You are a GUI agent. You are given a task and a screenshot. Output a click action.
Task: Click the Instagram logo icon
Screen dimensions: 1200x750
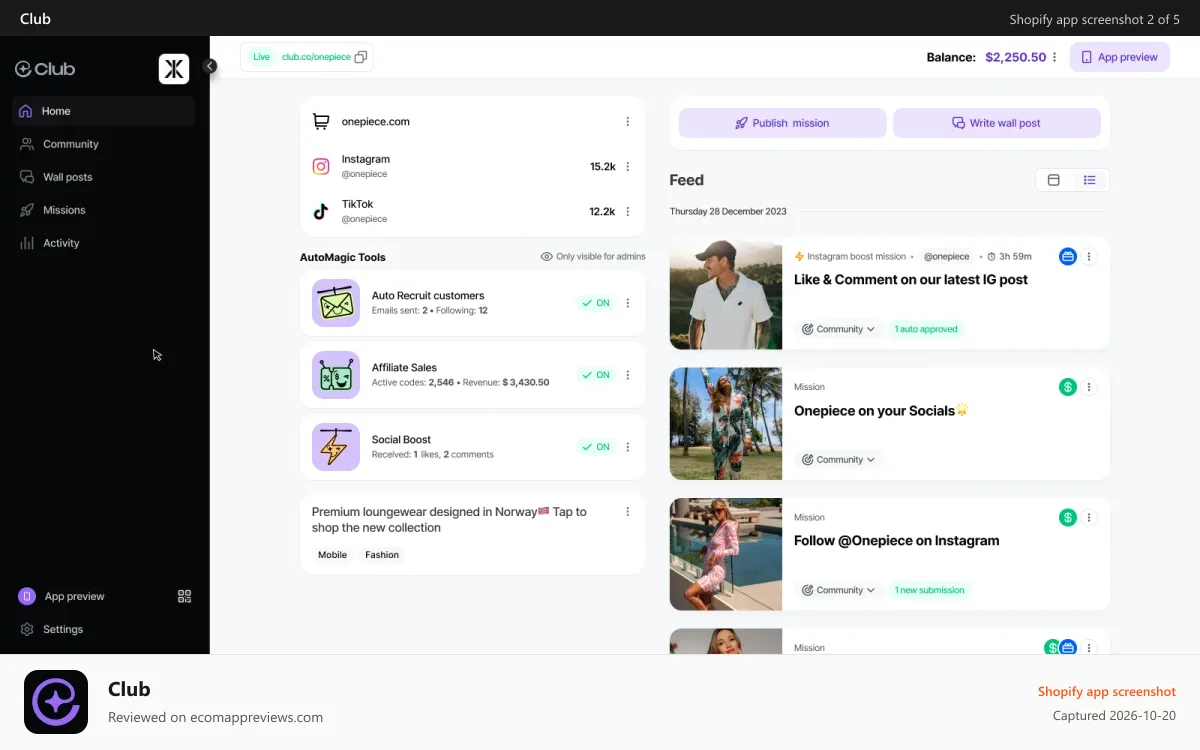(x=321, y=166)
